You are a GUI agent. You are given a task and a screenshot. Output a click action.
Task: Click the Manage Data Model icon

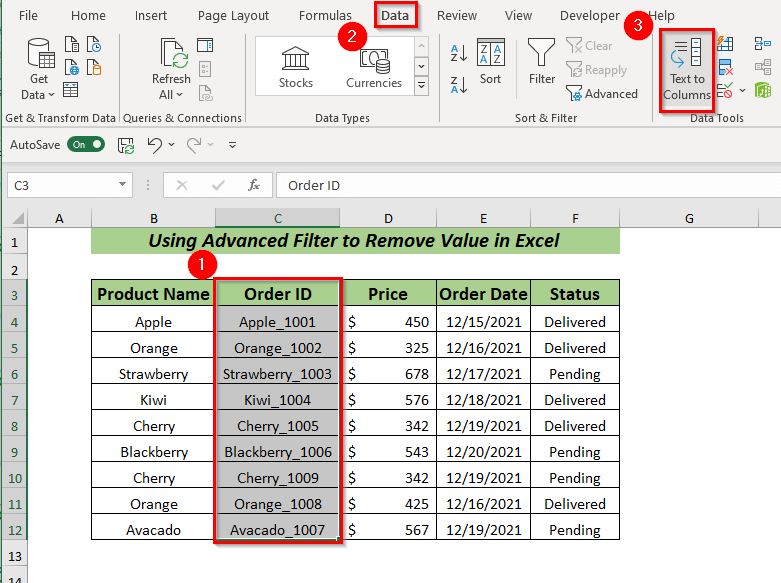click(763, 91)
